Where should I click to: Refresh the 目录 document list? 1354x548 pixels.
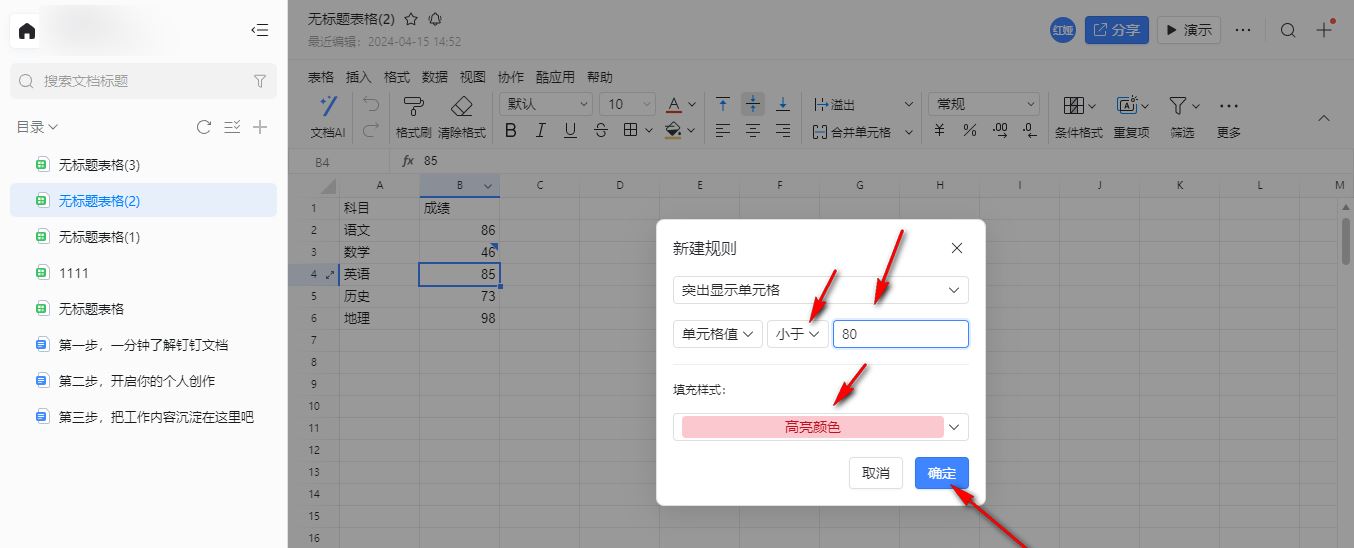pos(204,127)
